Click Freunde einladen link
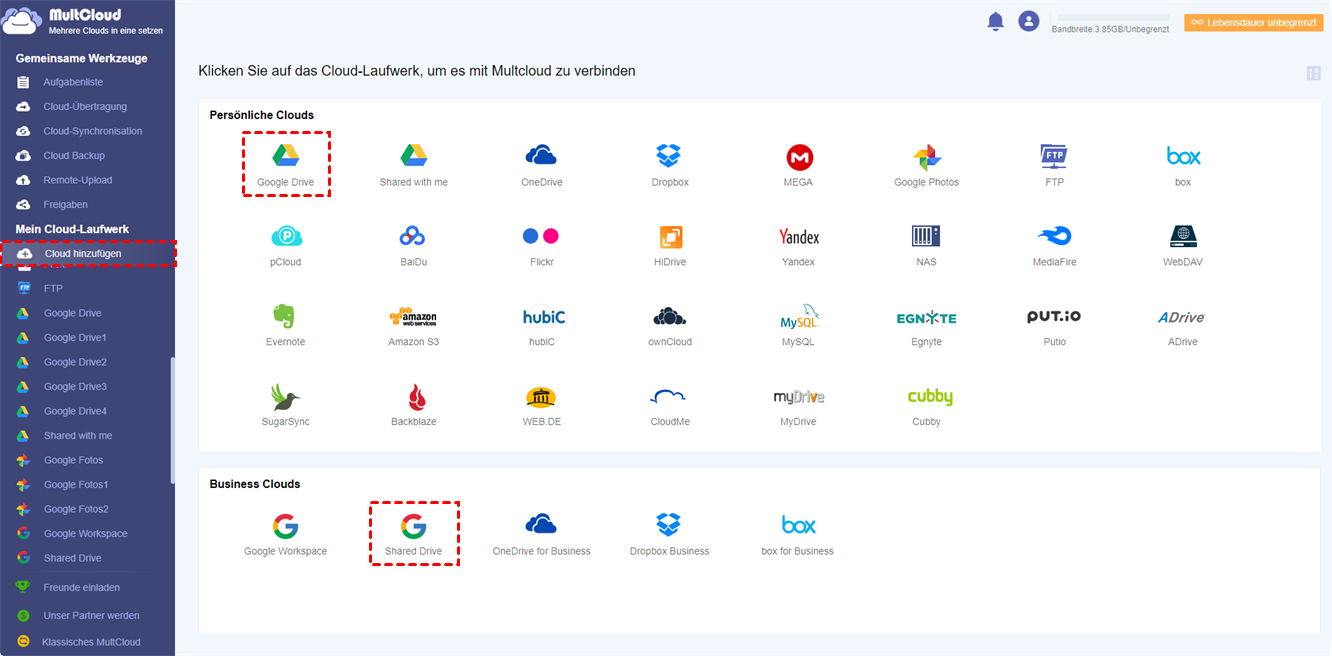The height and width of the screenshot is (656, 1332). click(82, 588)
